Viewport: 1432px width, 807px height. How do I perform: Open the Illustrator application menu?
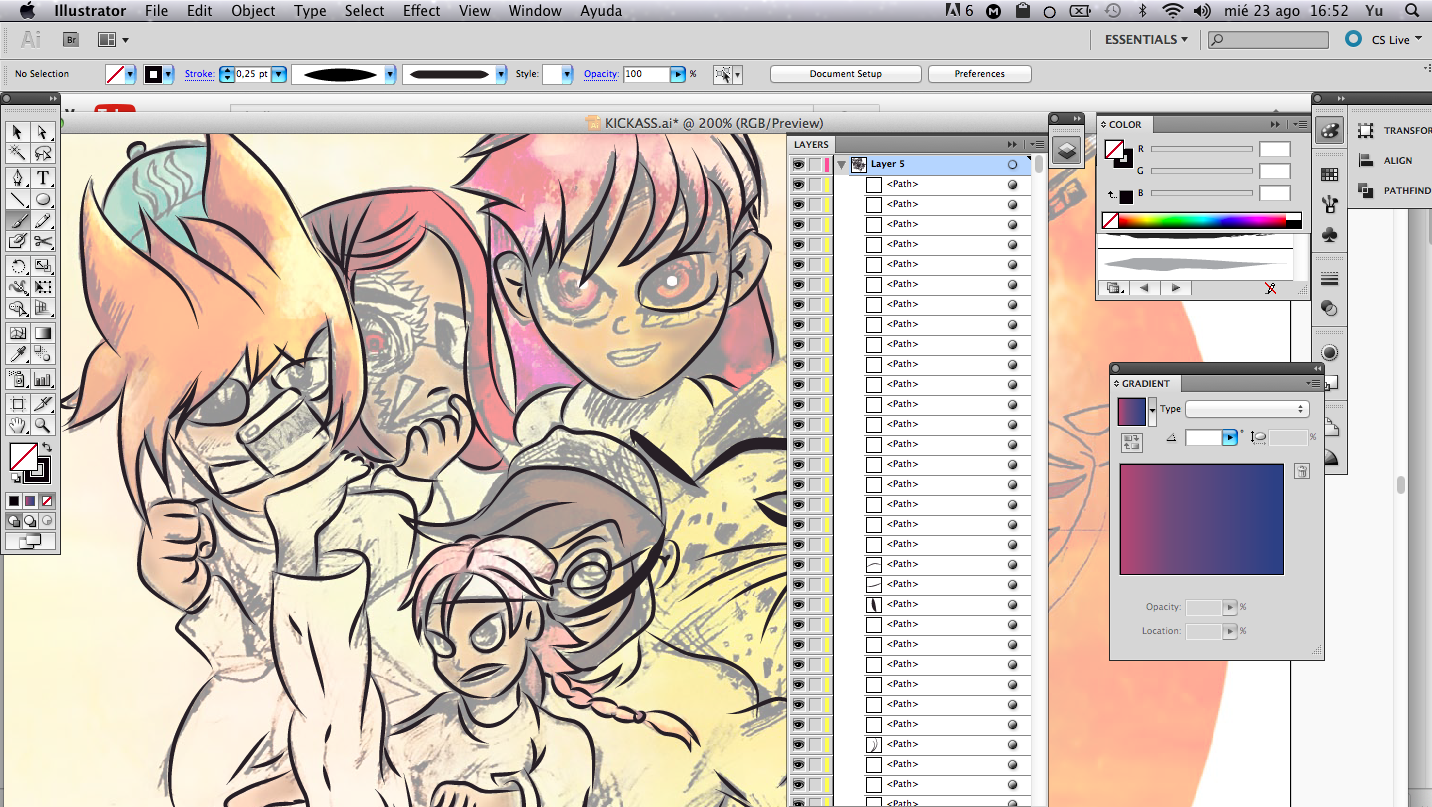pyautogui.click(x=90, y=11)
